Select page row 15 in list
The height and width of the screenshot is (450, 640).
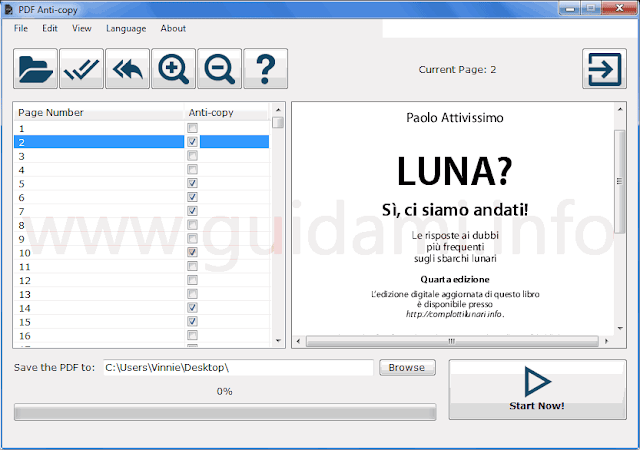pyautogui.click(x=142, y=322)
